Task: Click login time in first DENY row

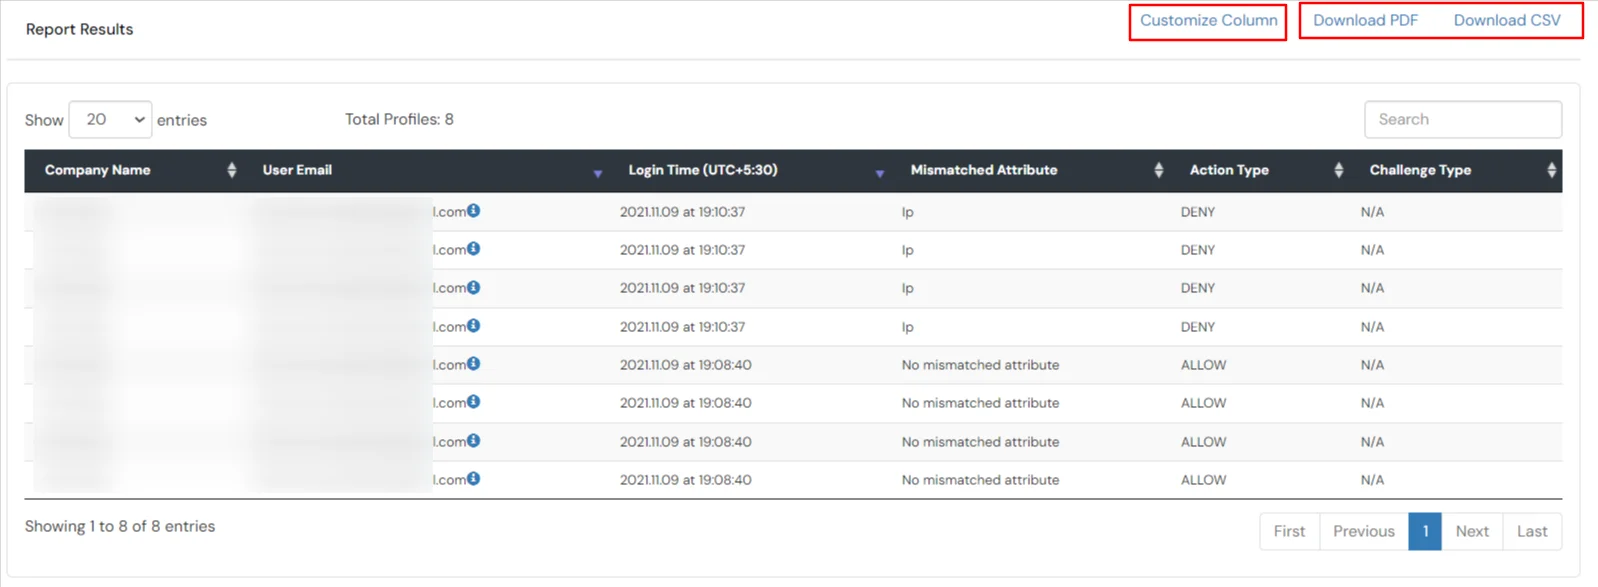Action: point(682,212)
